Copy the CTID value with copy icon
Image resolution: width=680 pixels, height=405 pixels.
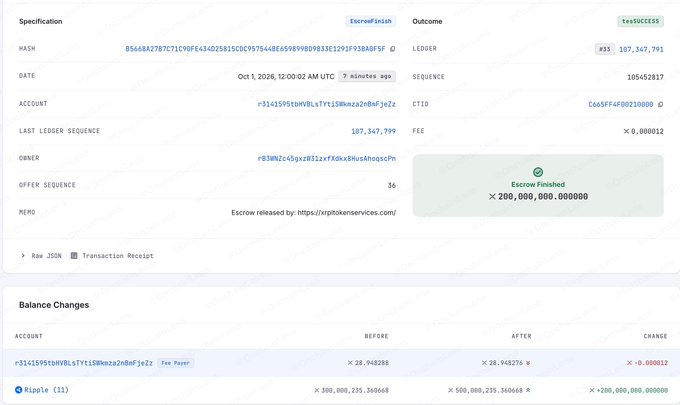[660, 104]
